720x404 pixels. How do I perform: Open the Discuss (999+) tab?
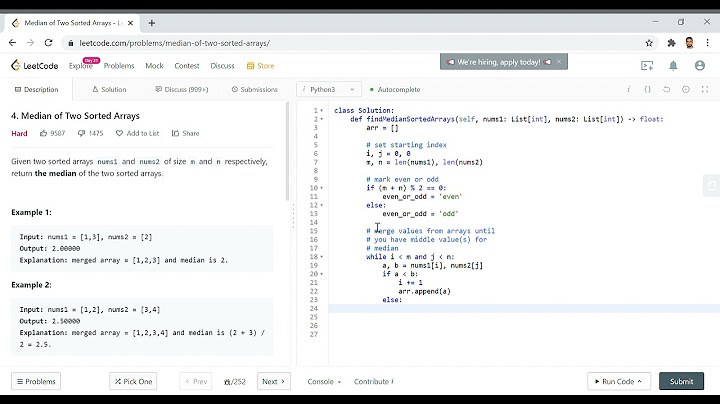coord(182,90)
